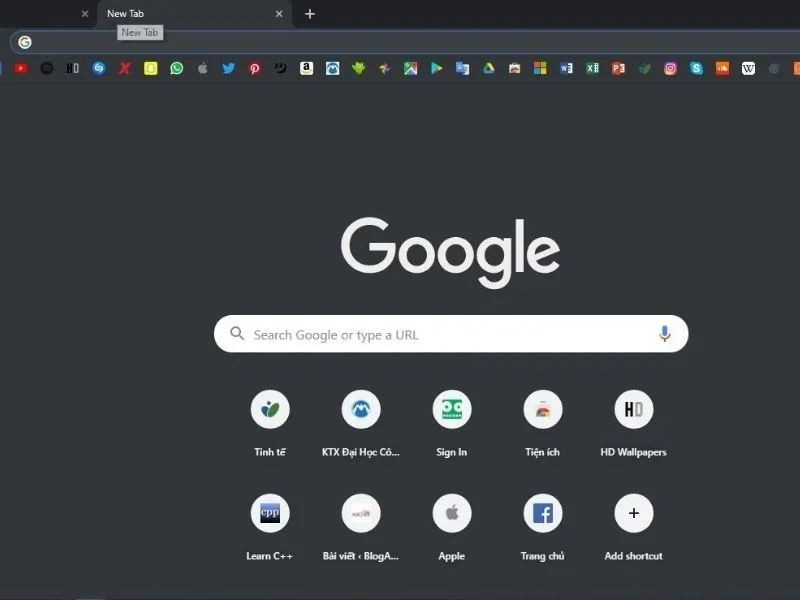
Task: Open the Google Translate bookmark
Action: tap(462, 68)
